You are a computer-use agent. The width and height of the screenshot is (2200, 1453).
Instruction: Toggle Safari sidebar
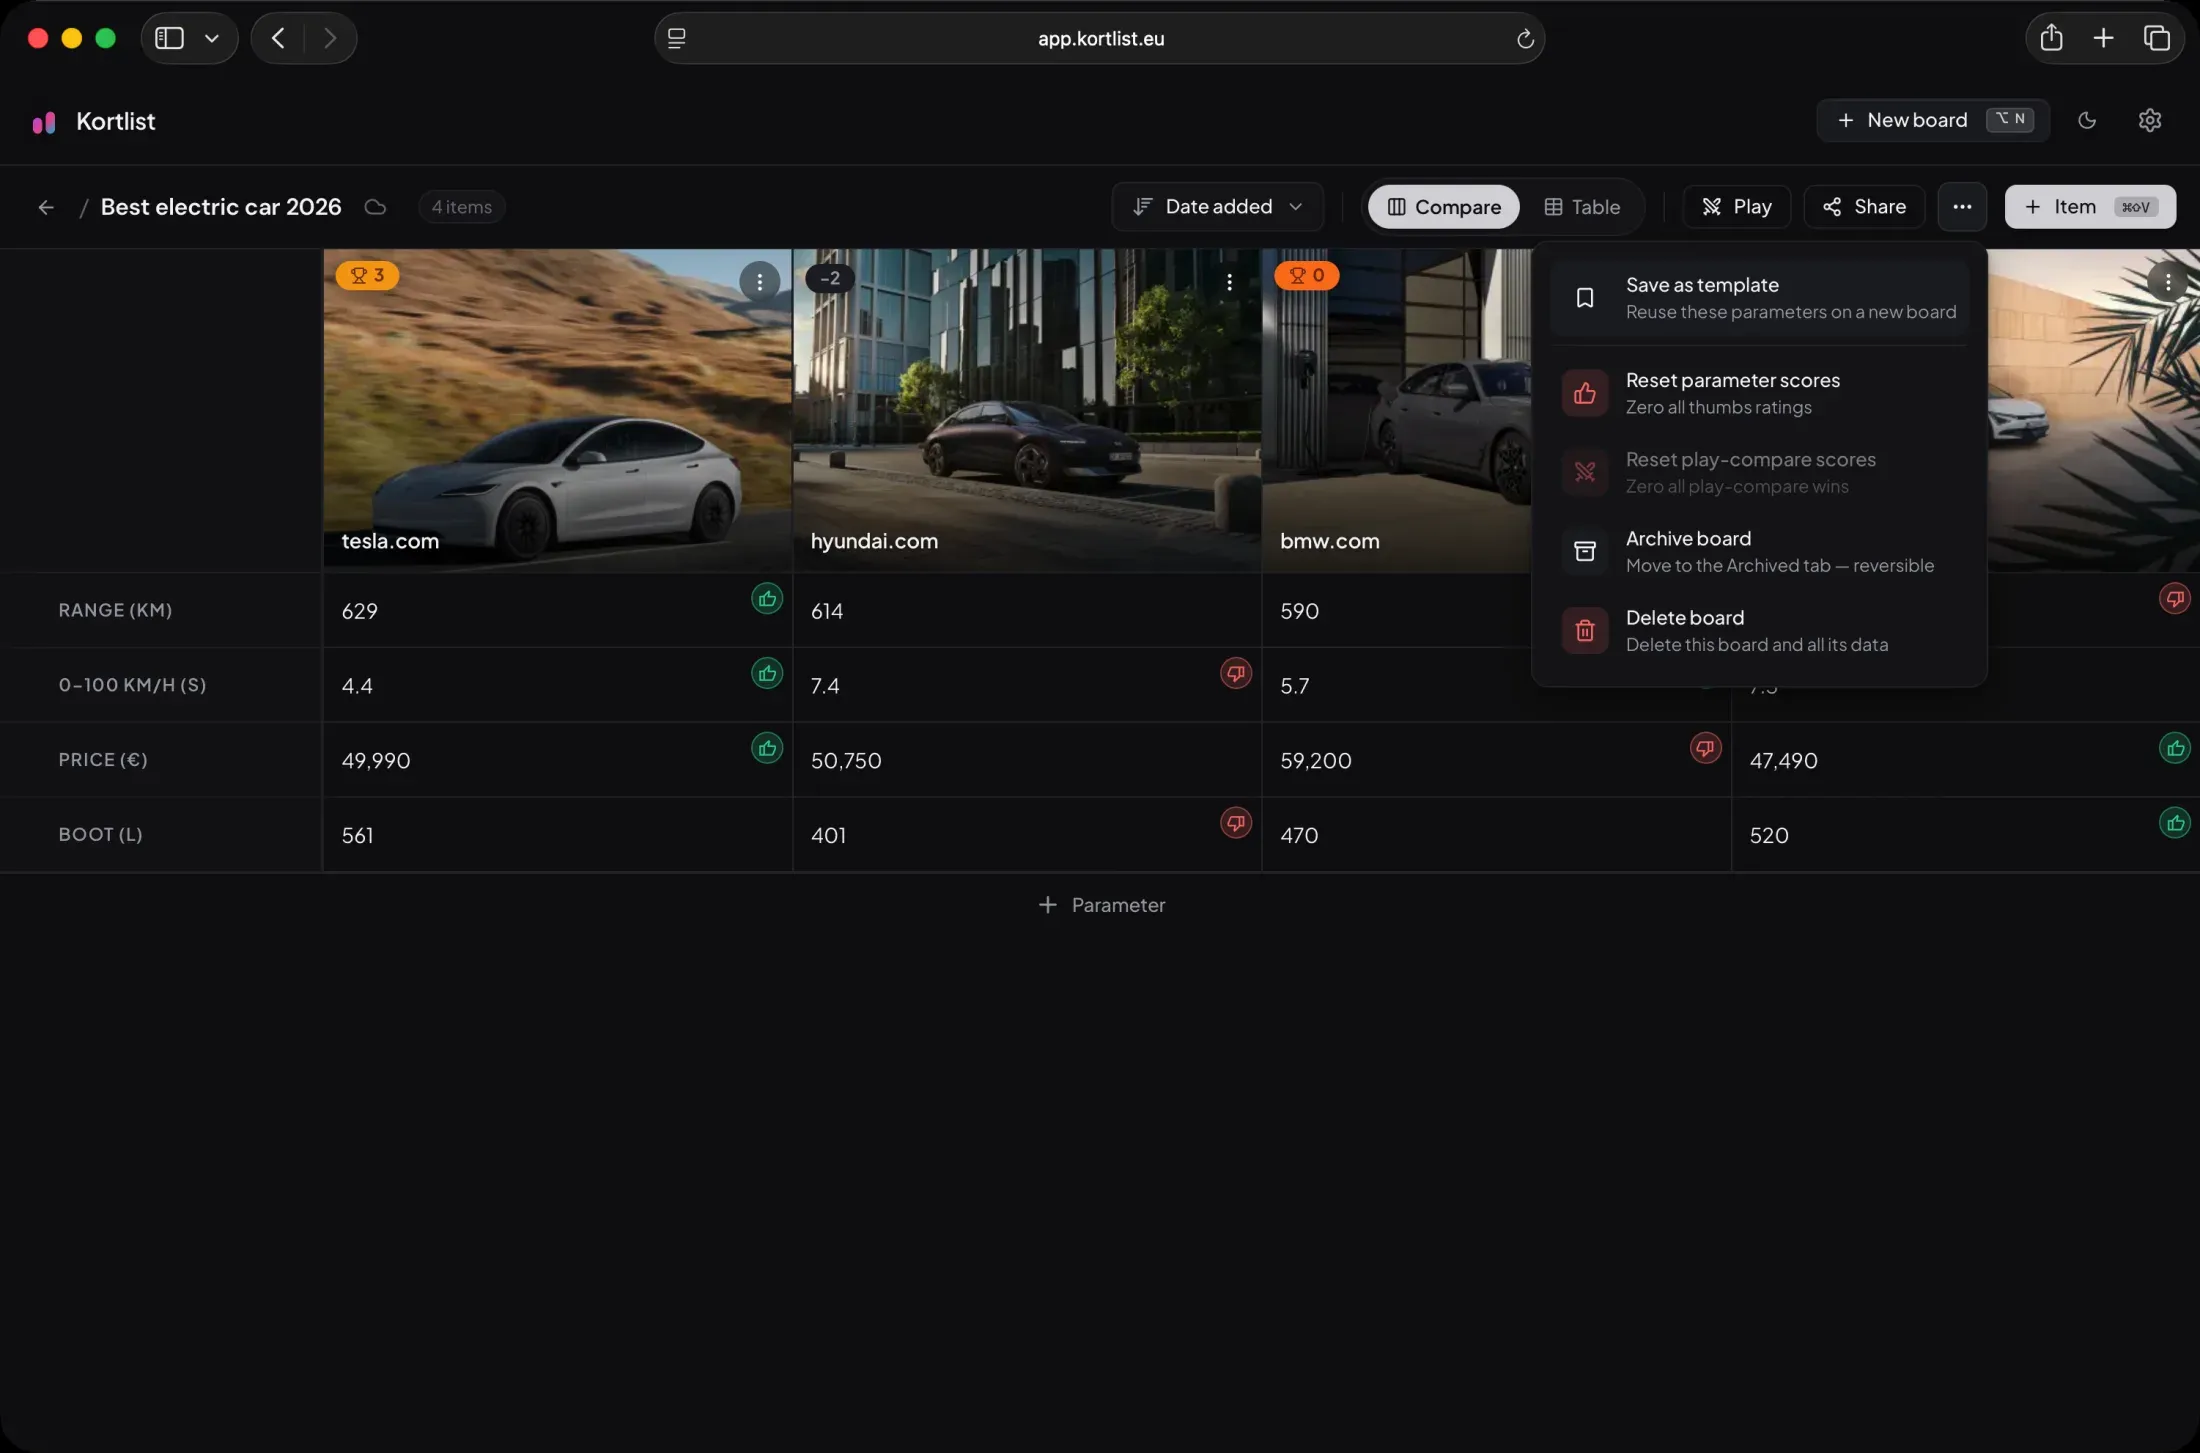170,38
